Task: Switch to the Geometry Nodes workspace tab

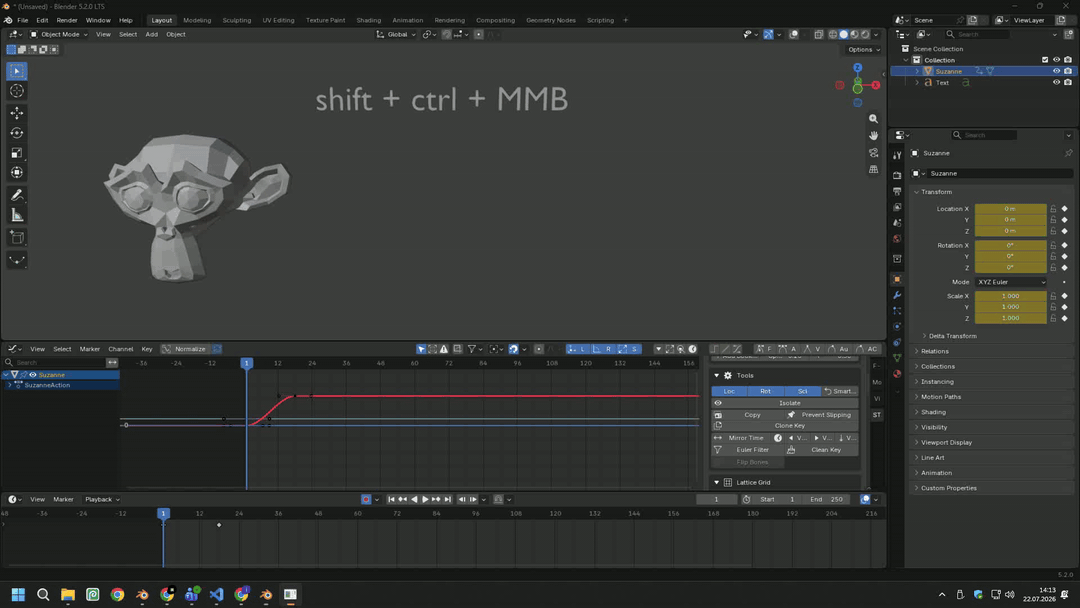Action: point(550,20)
